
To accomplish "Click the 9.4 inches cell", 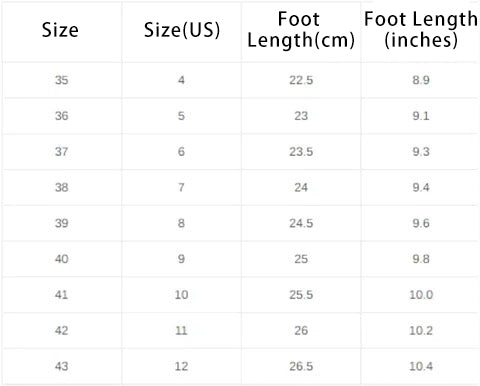I will tap(421, 187).
